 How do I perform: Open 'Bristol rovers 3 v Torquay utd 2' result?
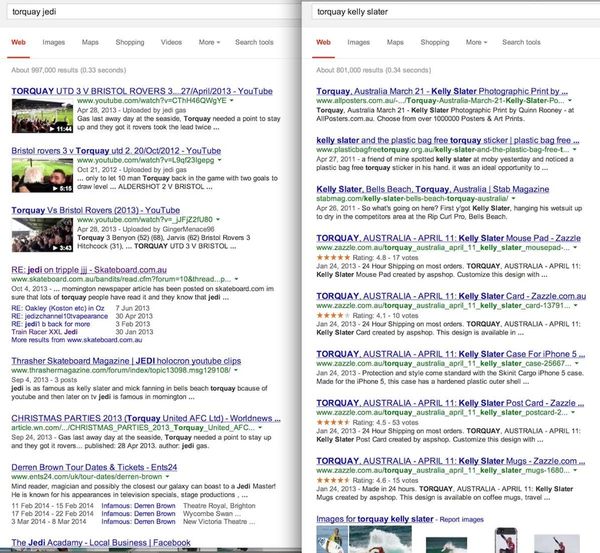116,150
